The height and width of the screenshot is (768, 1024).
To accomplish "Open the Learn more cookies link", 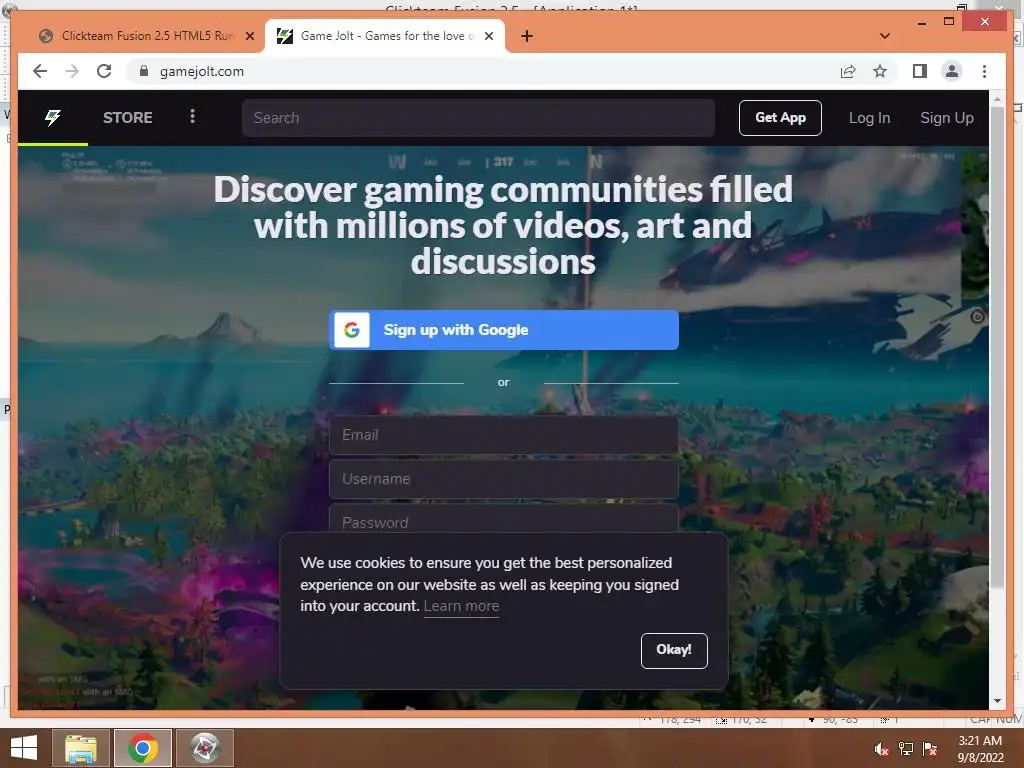I will click(461, 606).
